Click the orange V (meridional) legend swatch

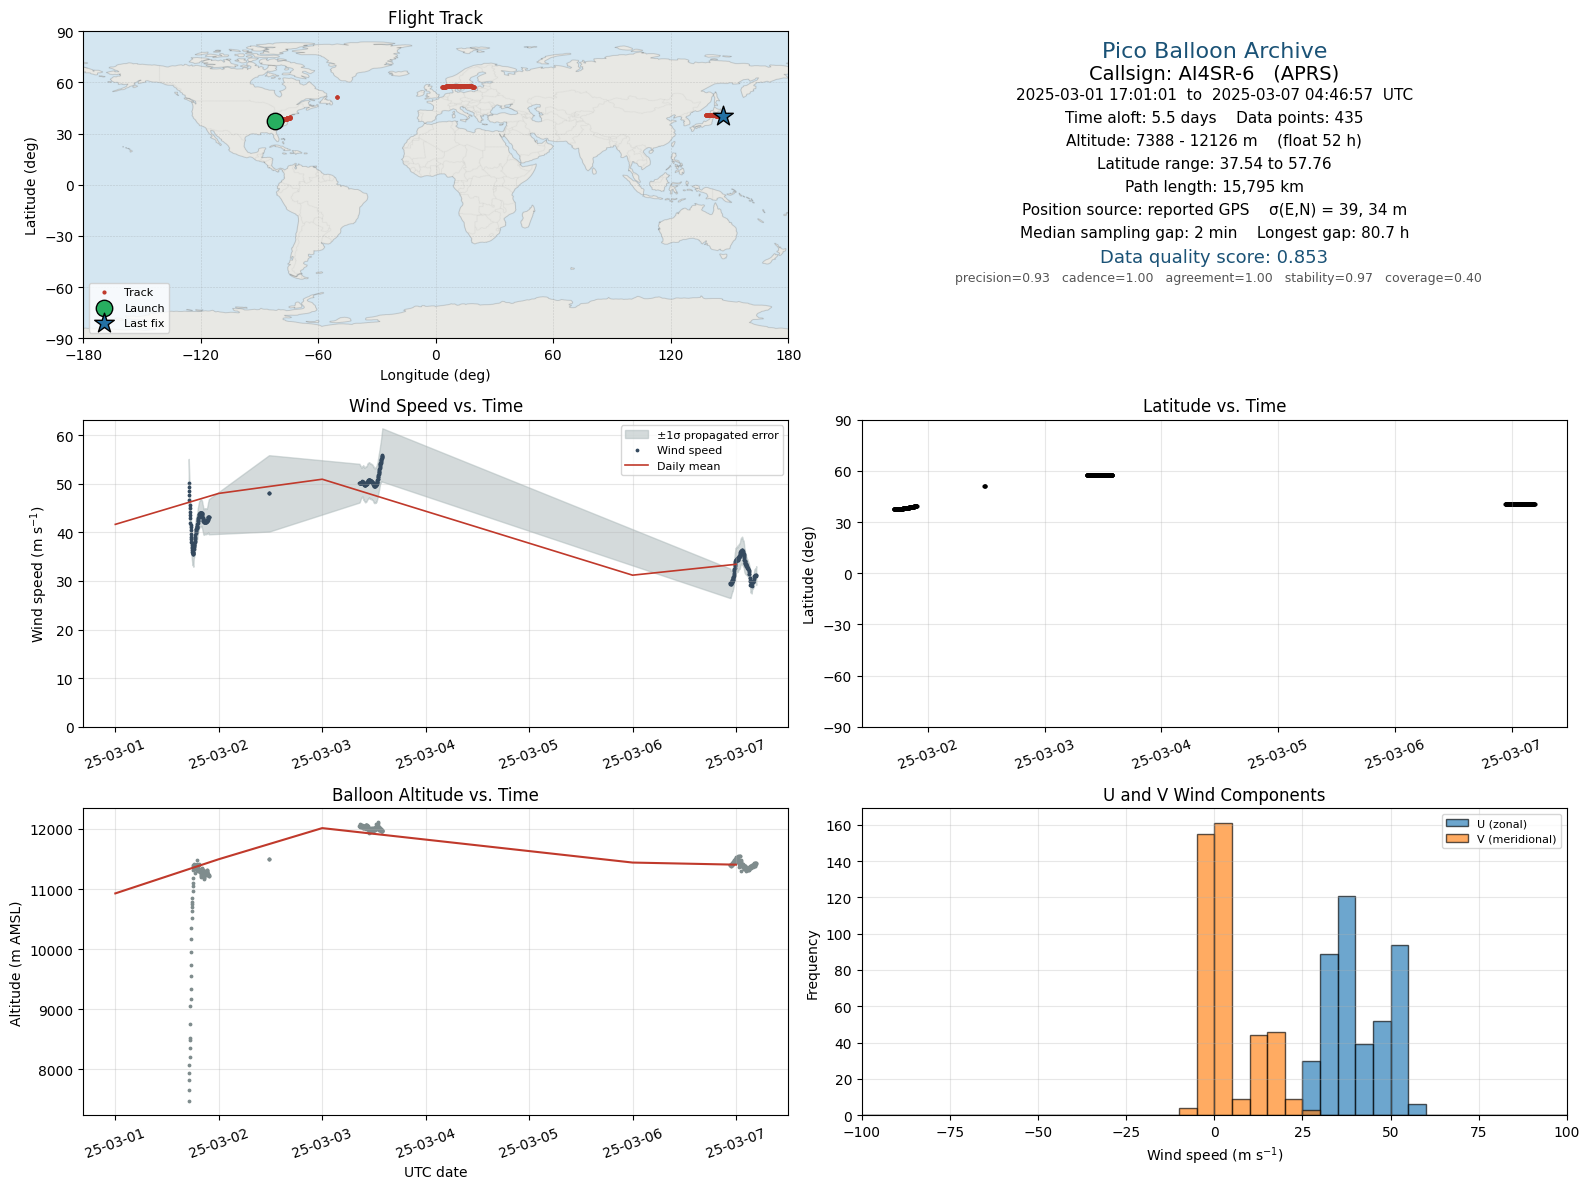coord(1456,839)
